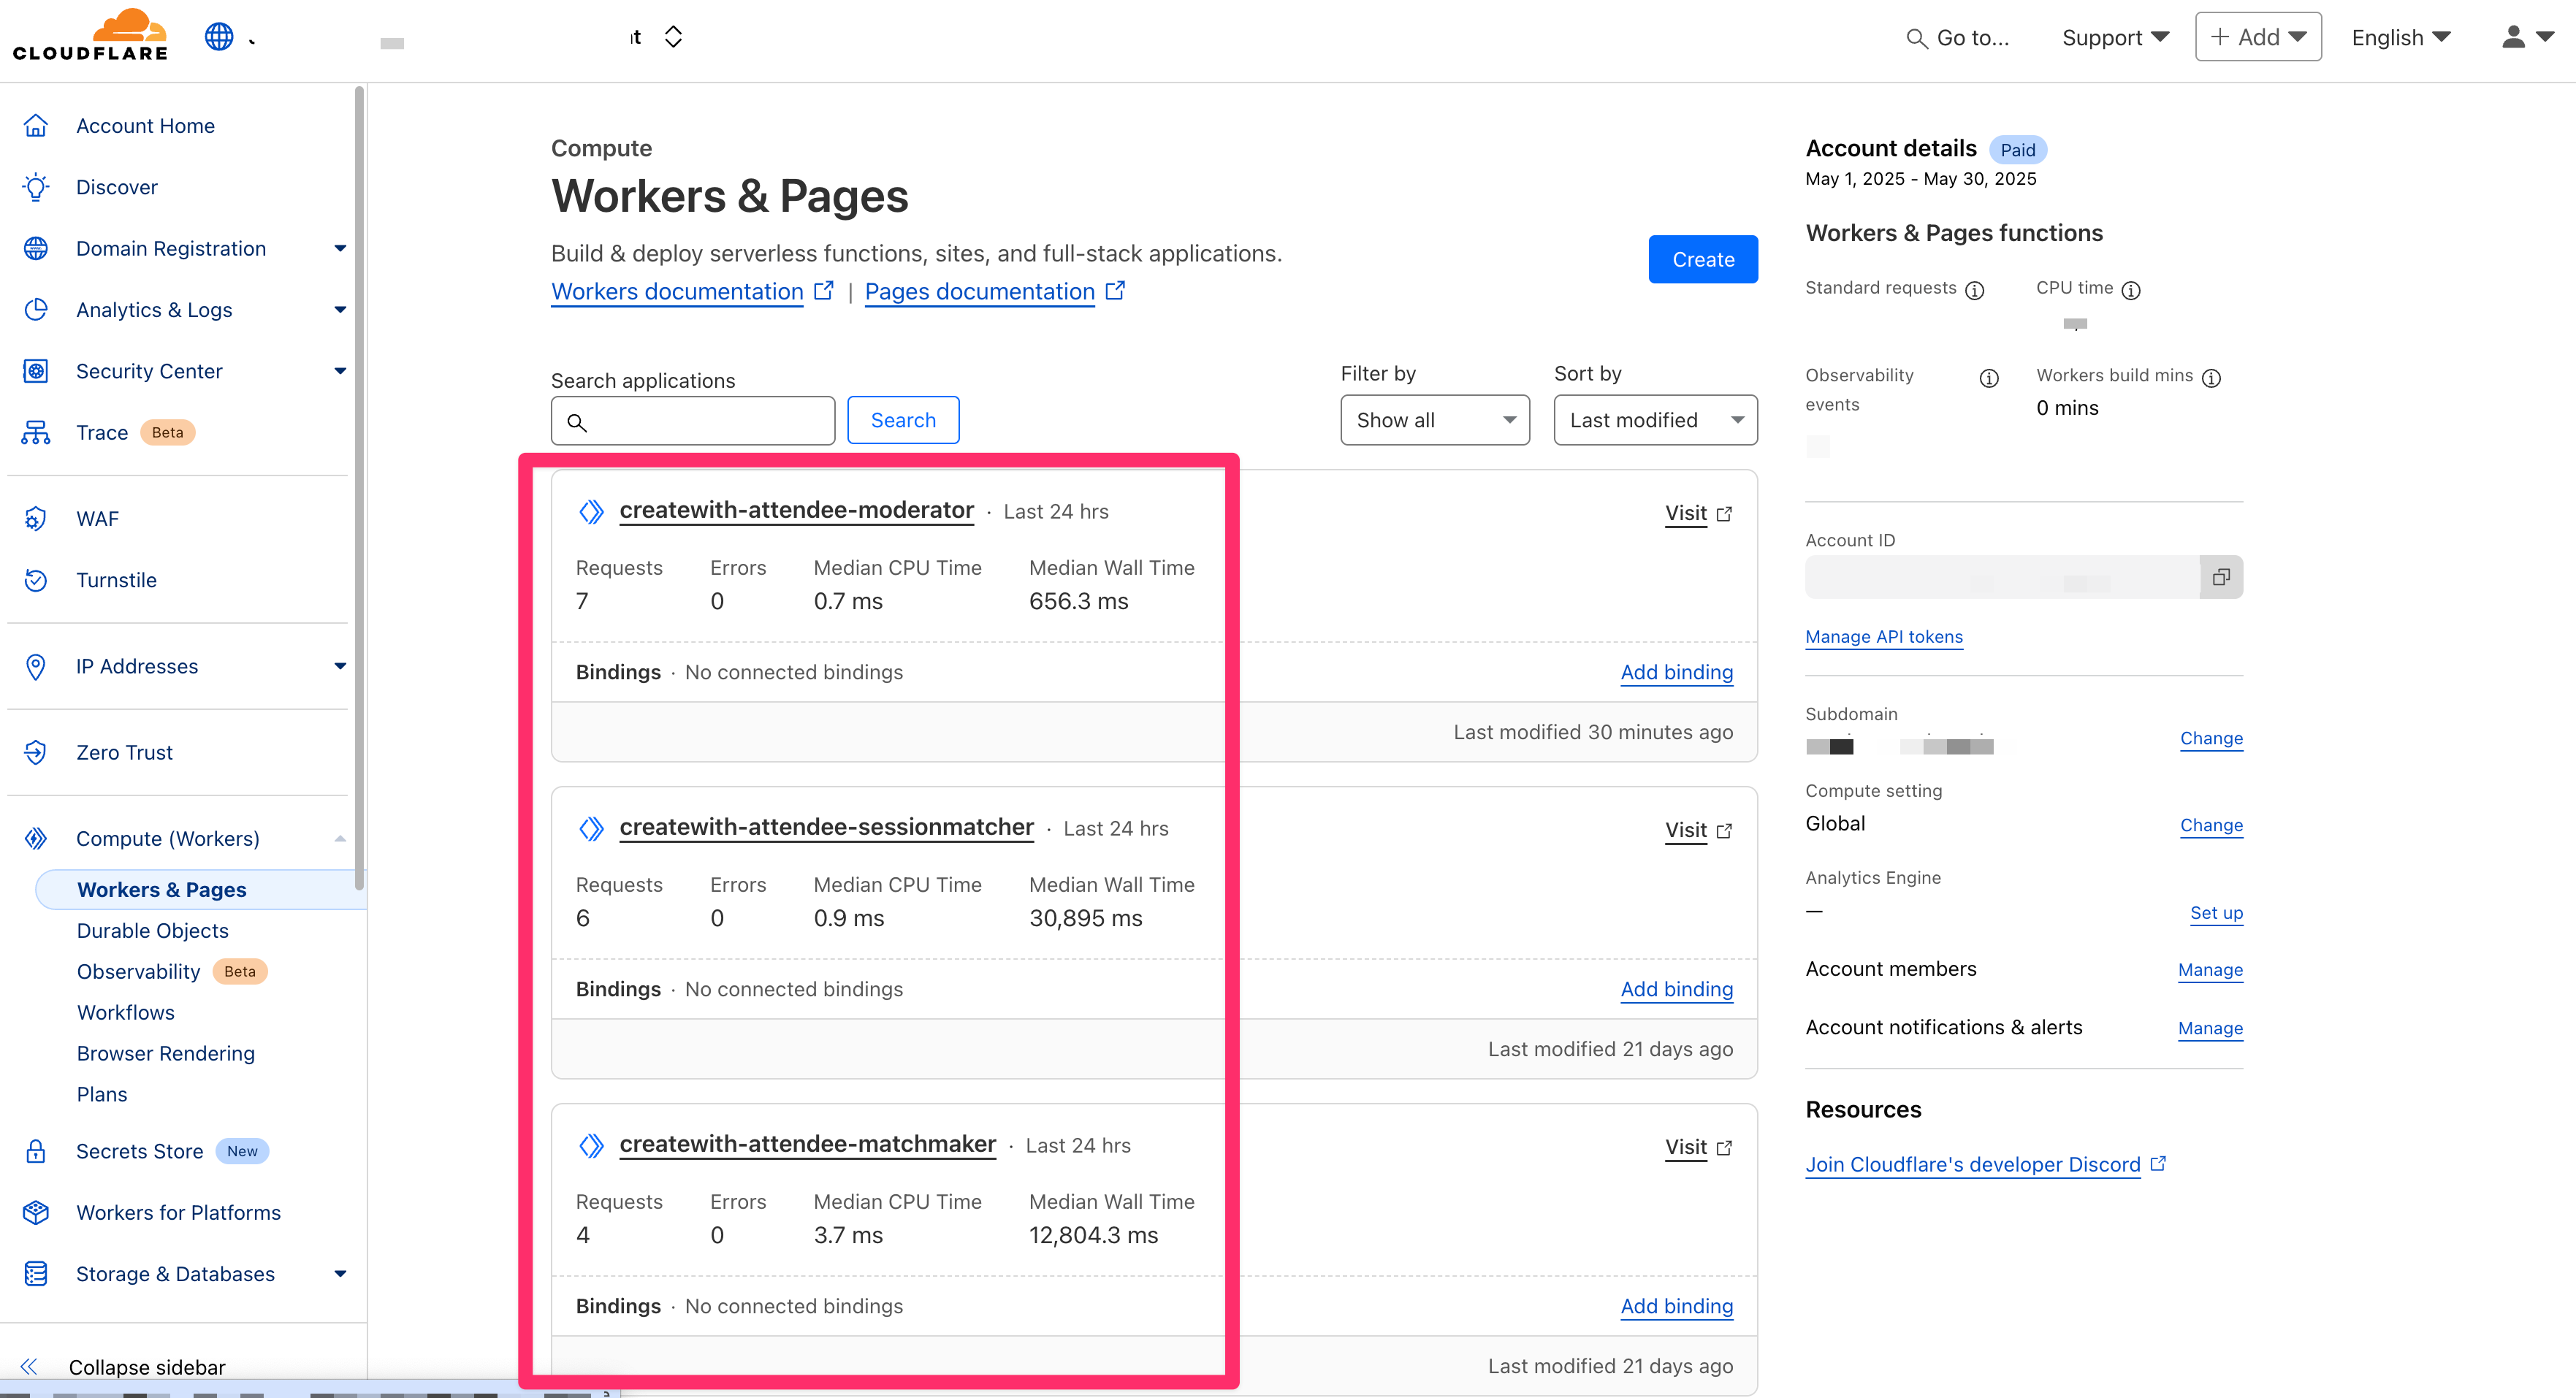Click the Cloudflare logo
Screen dimensions: 2576x1398
[x=90, y=36]
